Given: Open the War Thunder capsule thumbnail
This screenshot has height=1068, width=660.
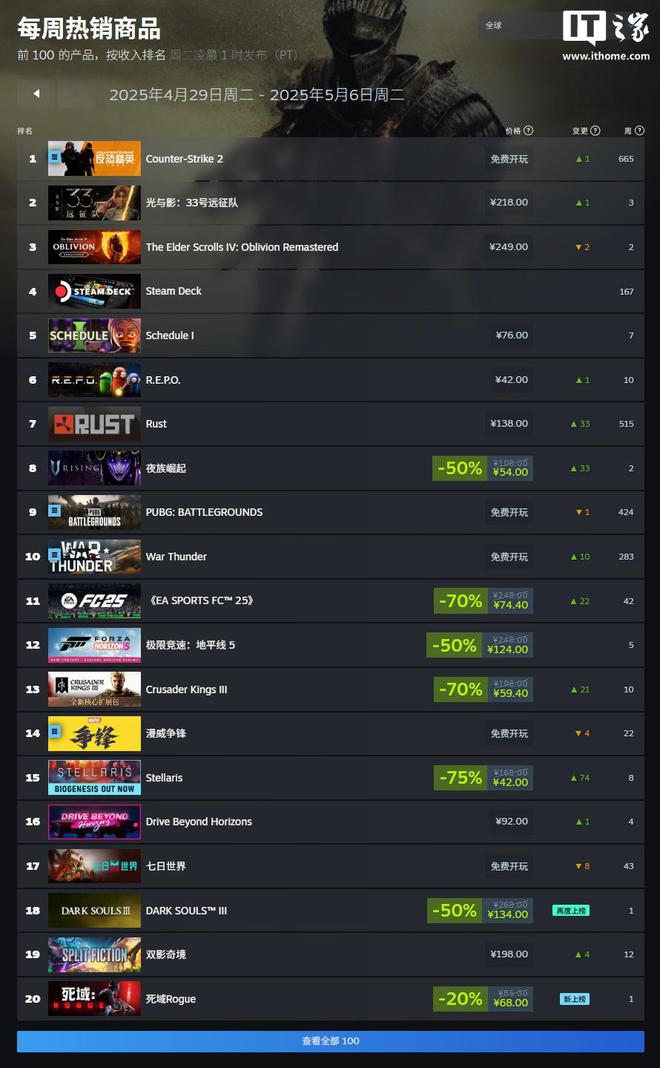Looking at the screenshot, I should [x=95, y=556].
